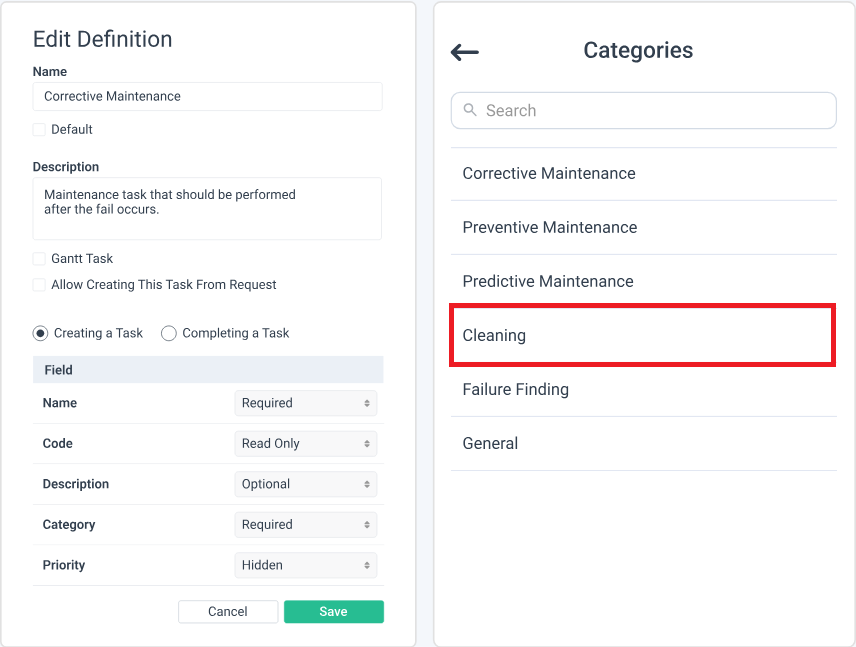This screenshot has height=647, width=856.
Task: Tick the Gantt Task checkbox
Action: (x=39, y=259)
